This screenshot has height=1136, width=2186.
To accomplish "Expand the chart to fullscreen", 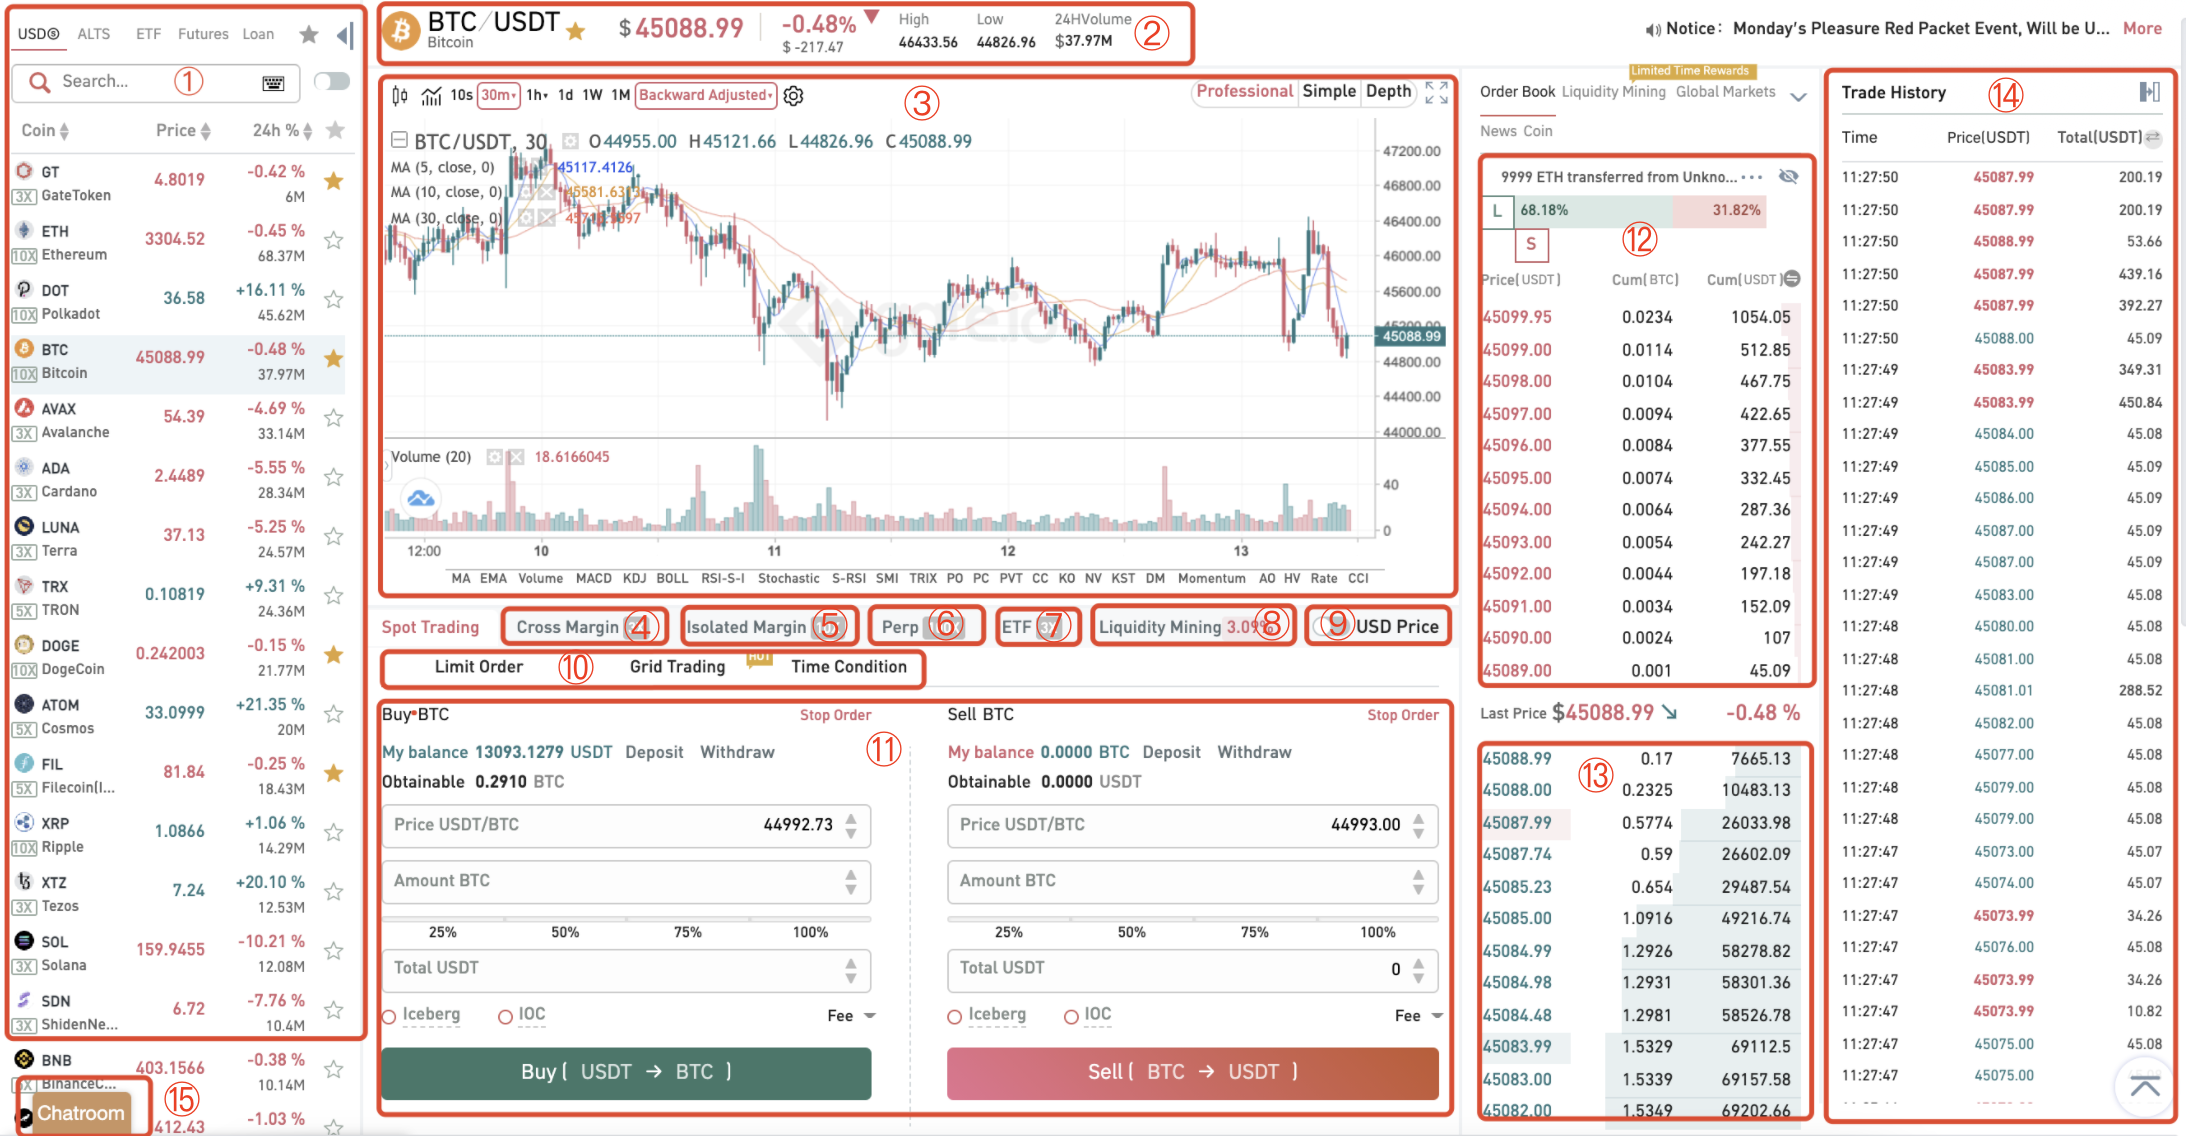I will (1437, 93).
